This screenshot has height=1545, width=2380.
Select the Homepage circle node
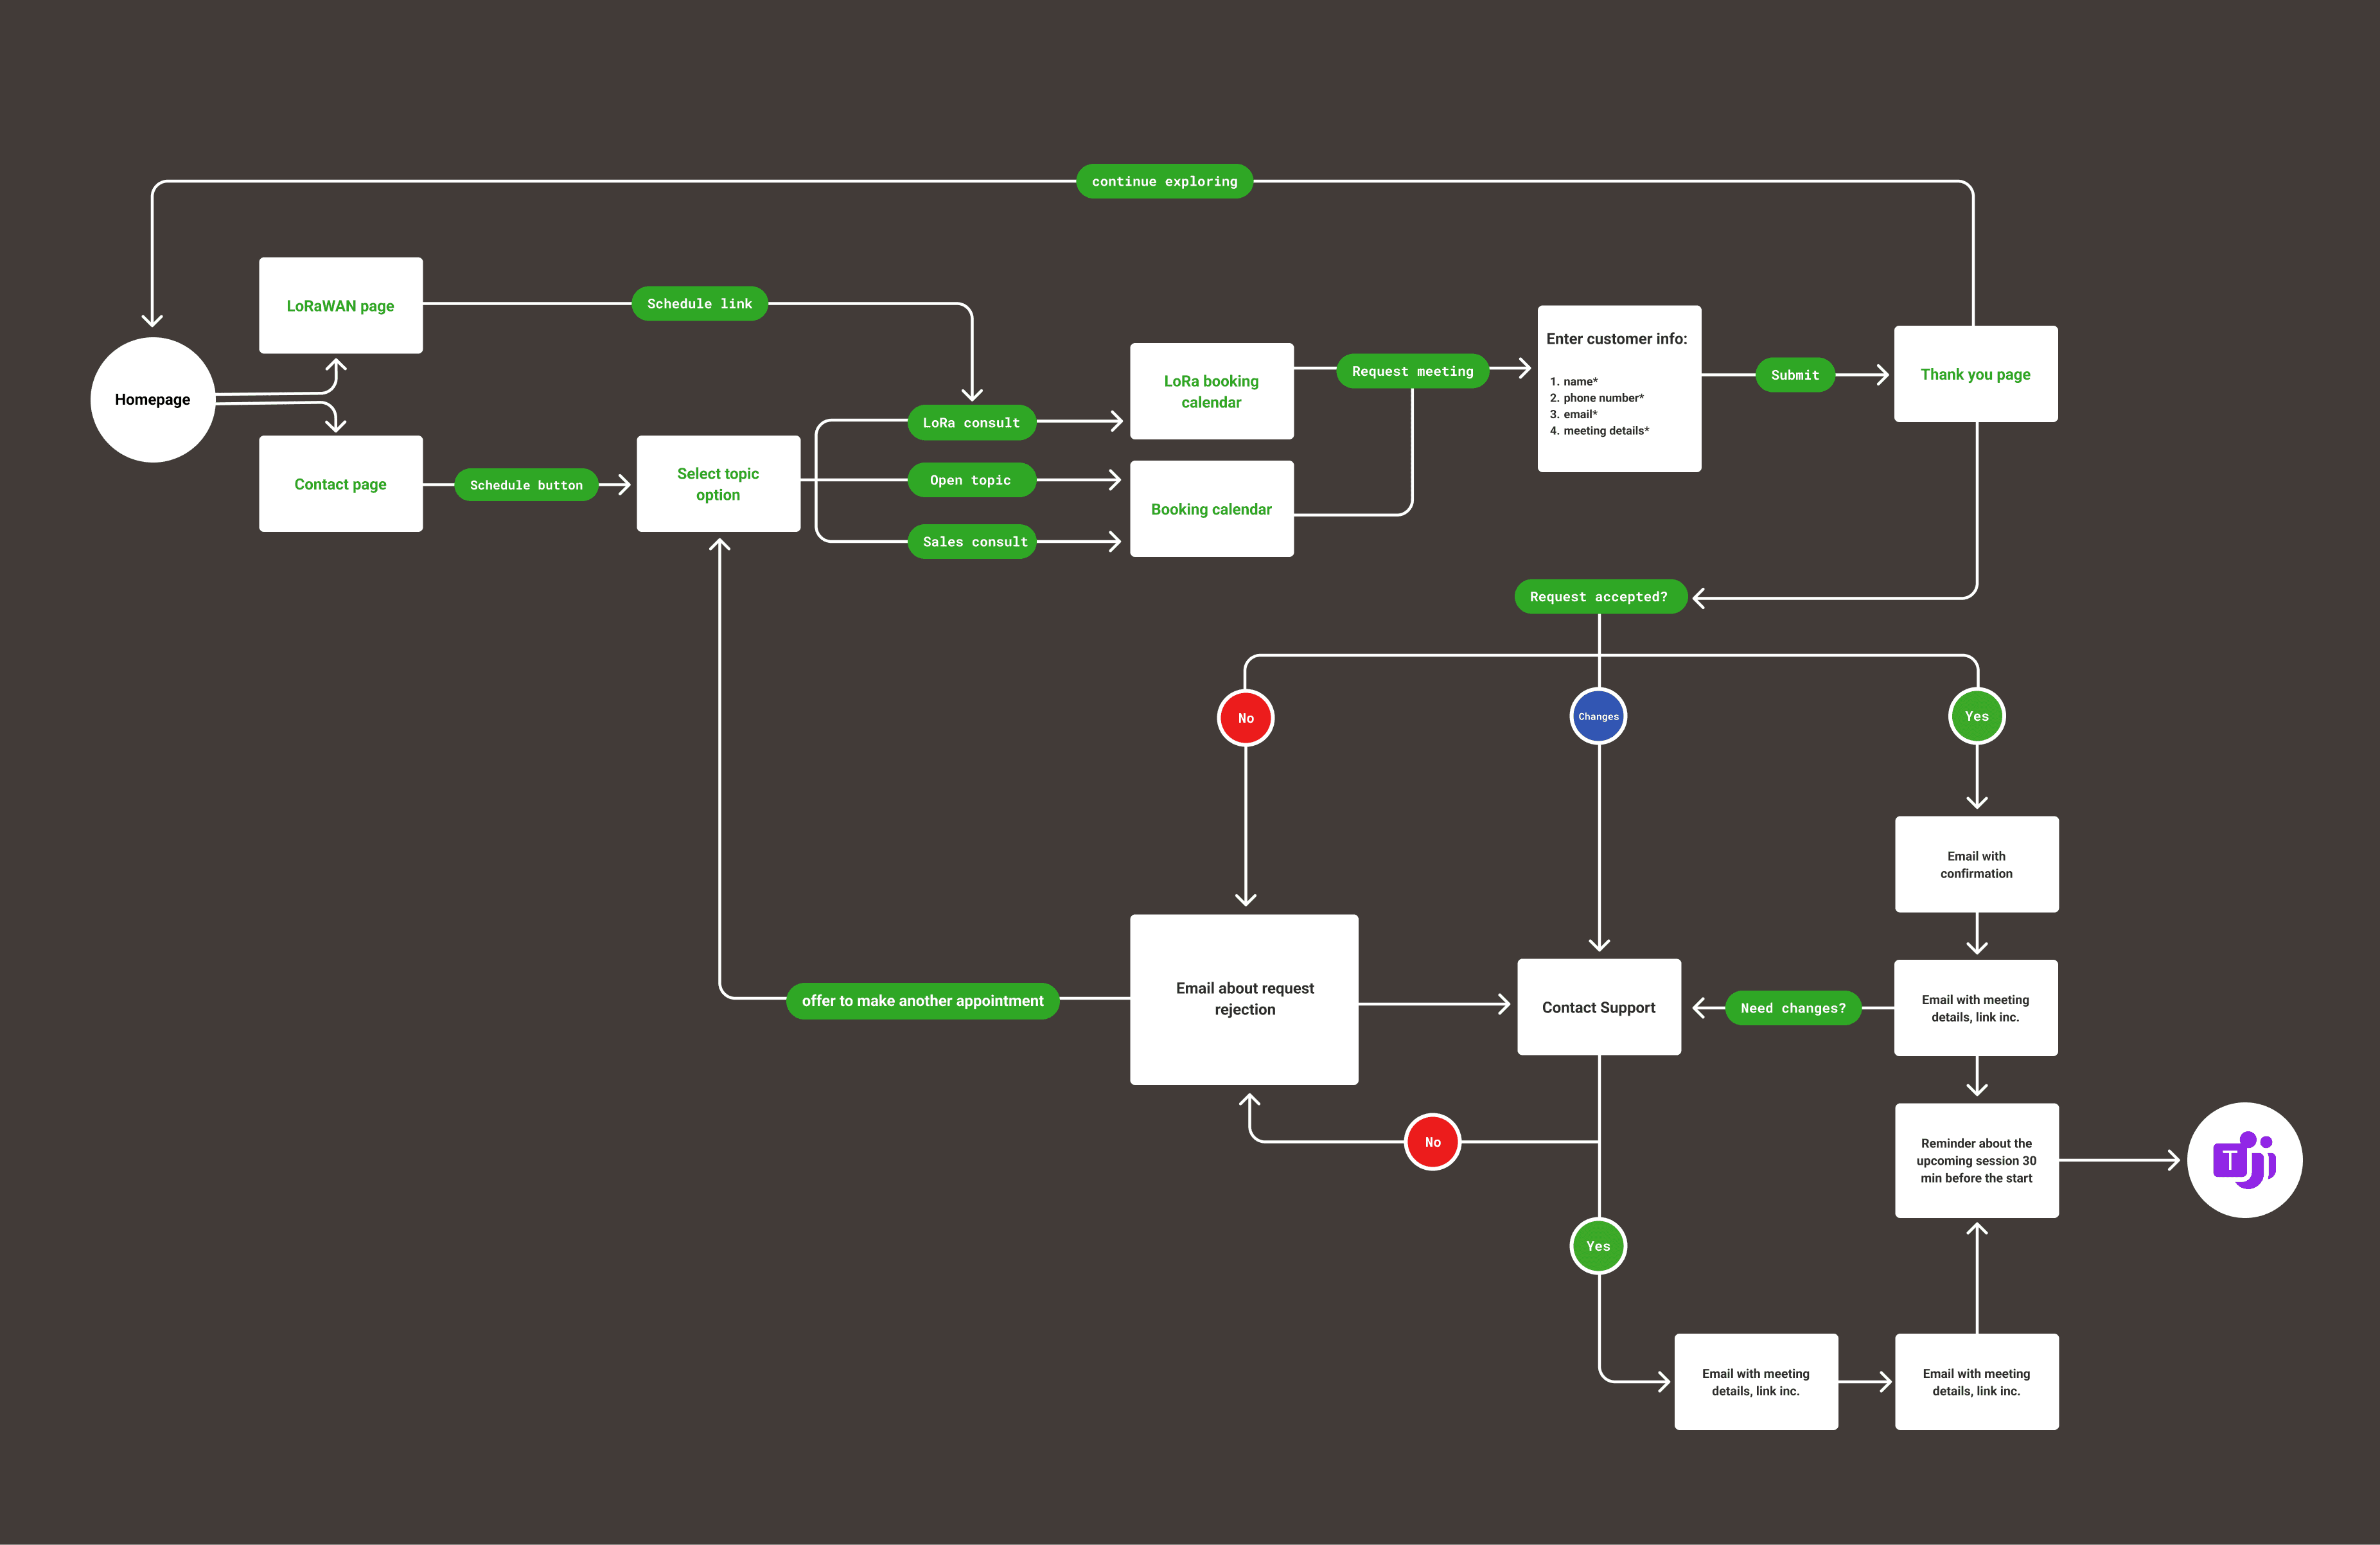(152, 398)
